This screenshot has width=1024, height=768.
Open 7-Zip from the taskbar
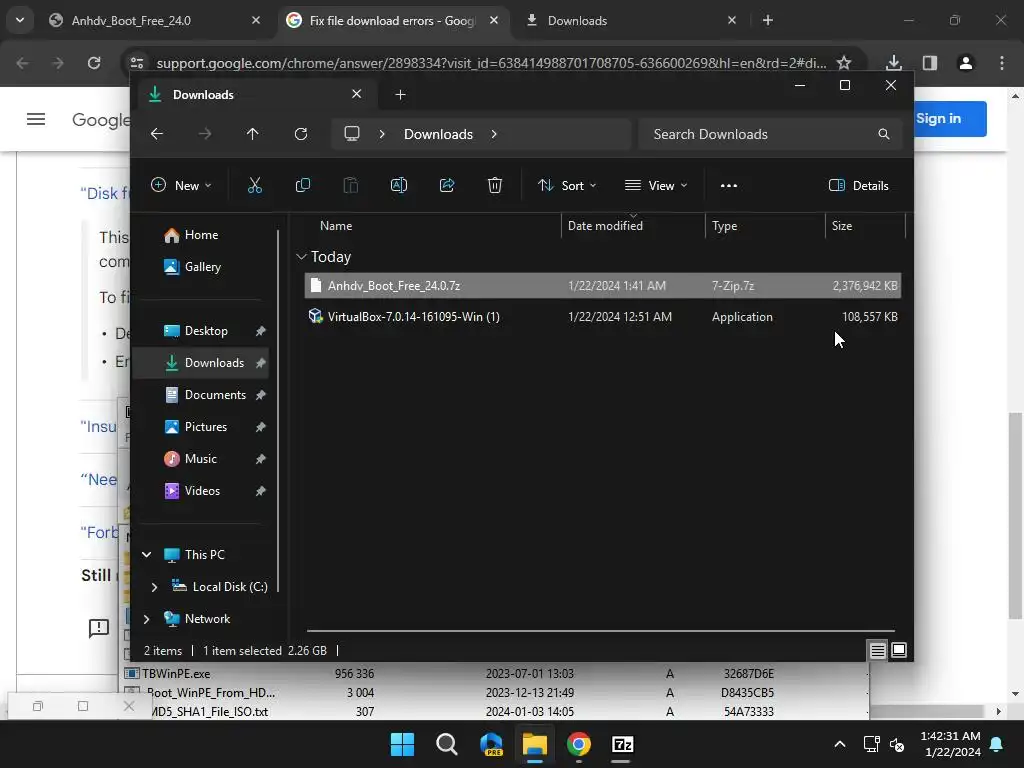coord(622,744)
